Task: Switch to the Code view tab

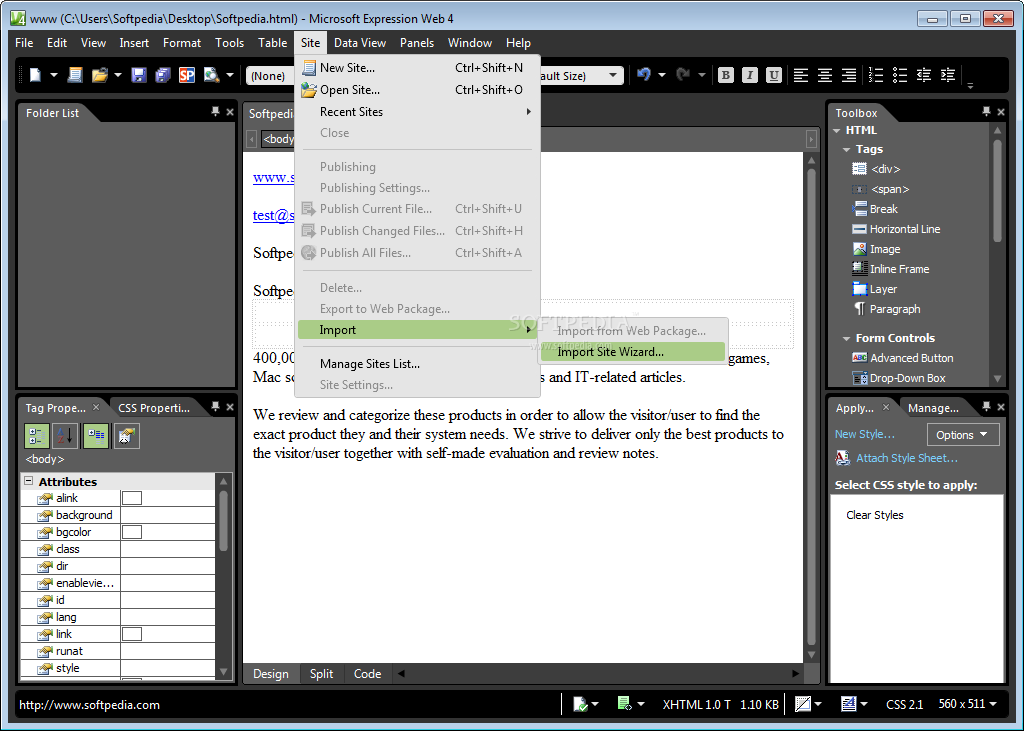Action: tap(368, 674)
